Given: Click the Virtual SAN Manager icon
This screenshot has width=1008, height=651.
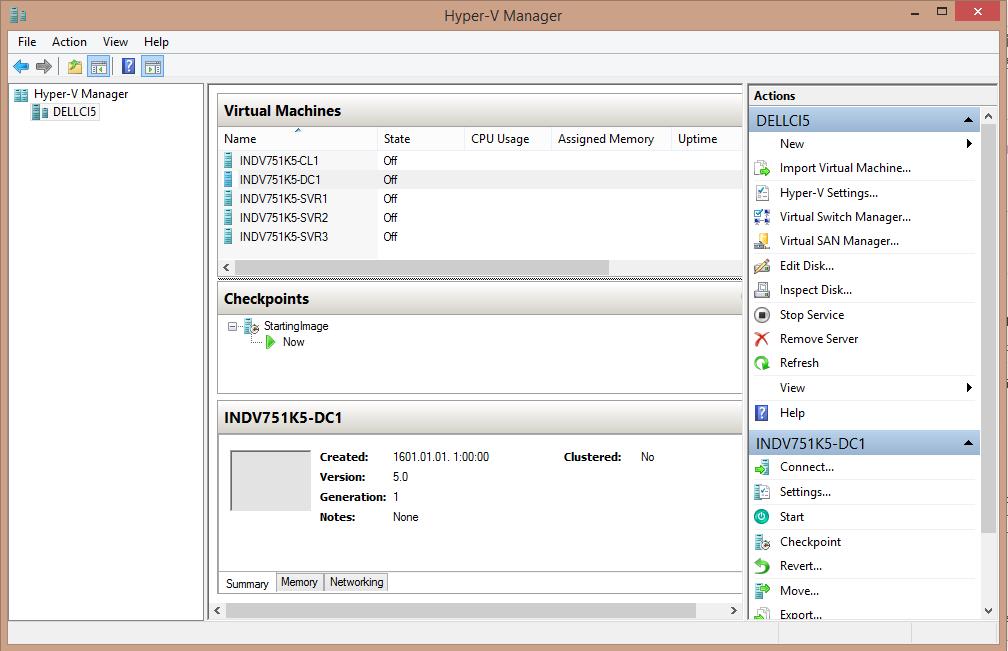Looking at the screenshot, I should click(x=762, y=241).
